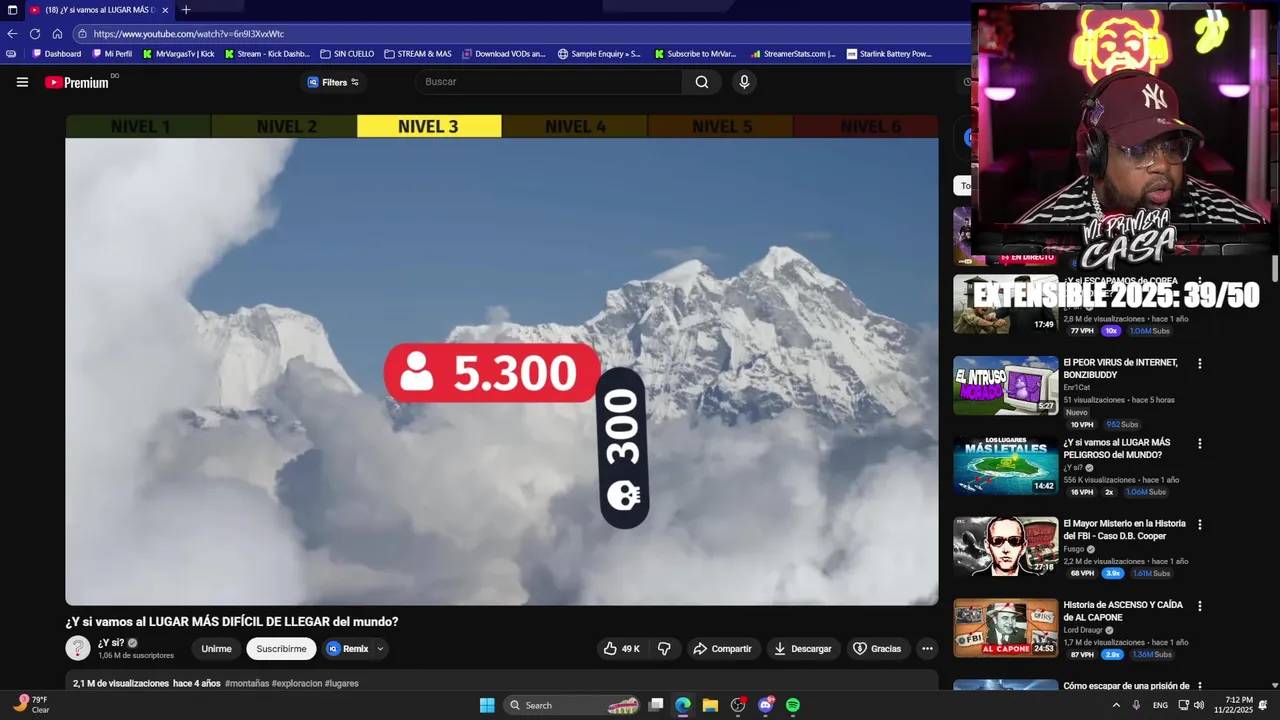Open Task View on taskbar
Image resolution: width=1280 pixels, height=720 pixels.
pyautogui.click(x=656, y=705)
